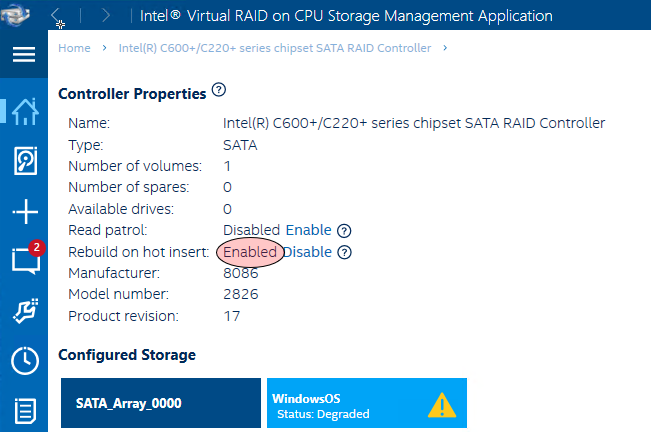Viewport: 651px width, 432px height.
Task: Go to the Home sidebar icon
Action: click(25, 112)
